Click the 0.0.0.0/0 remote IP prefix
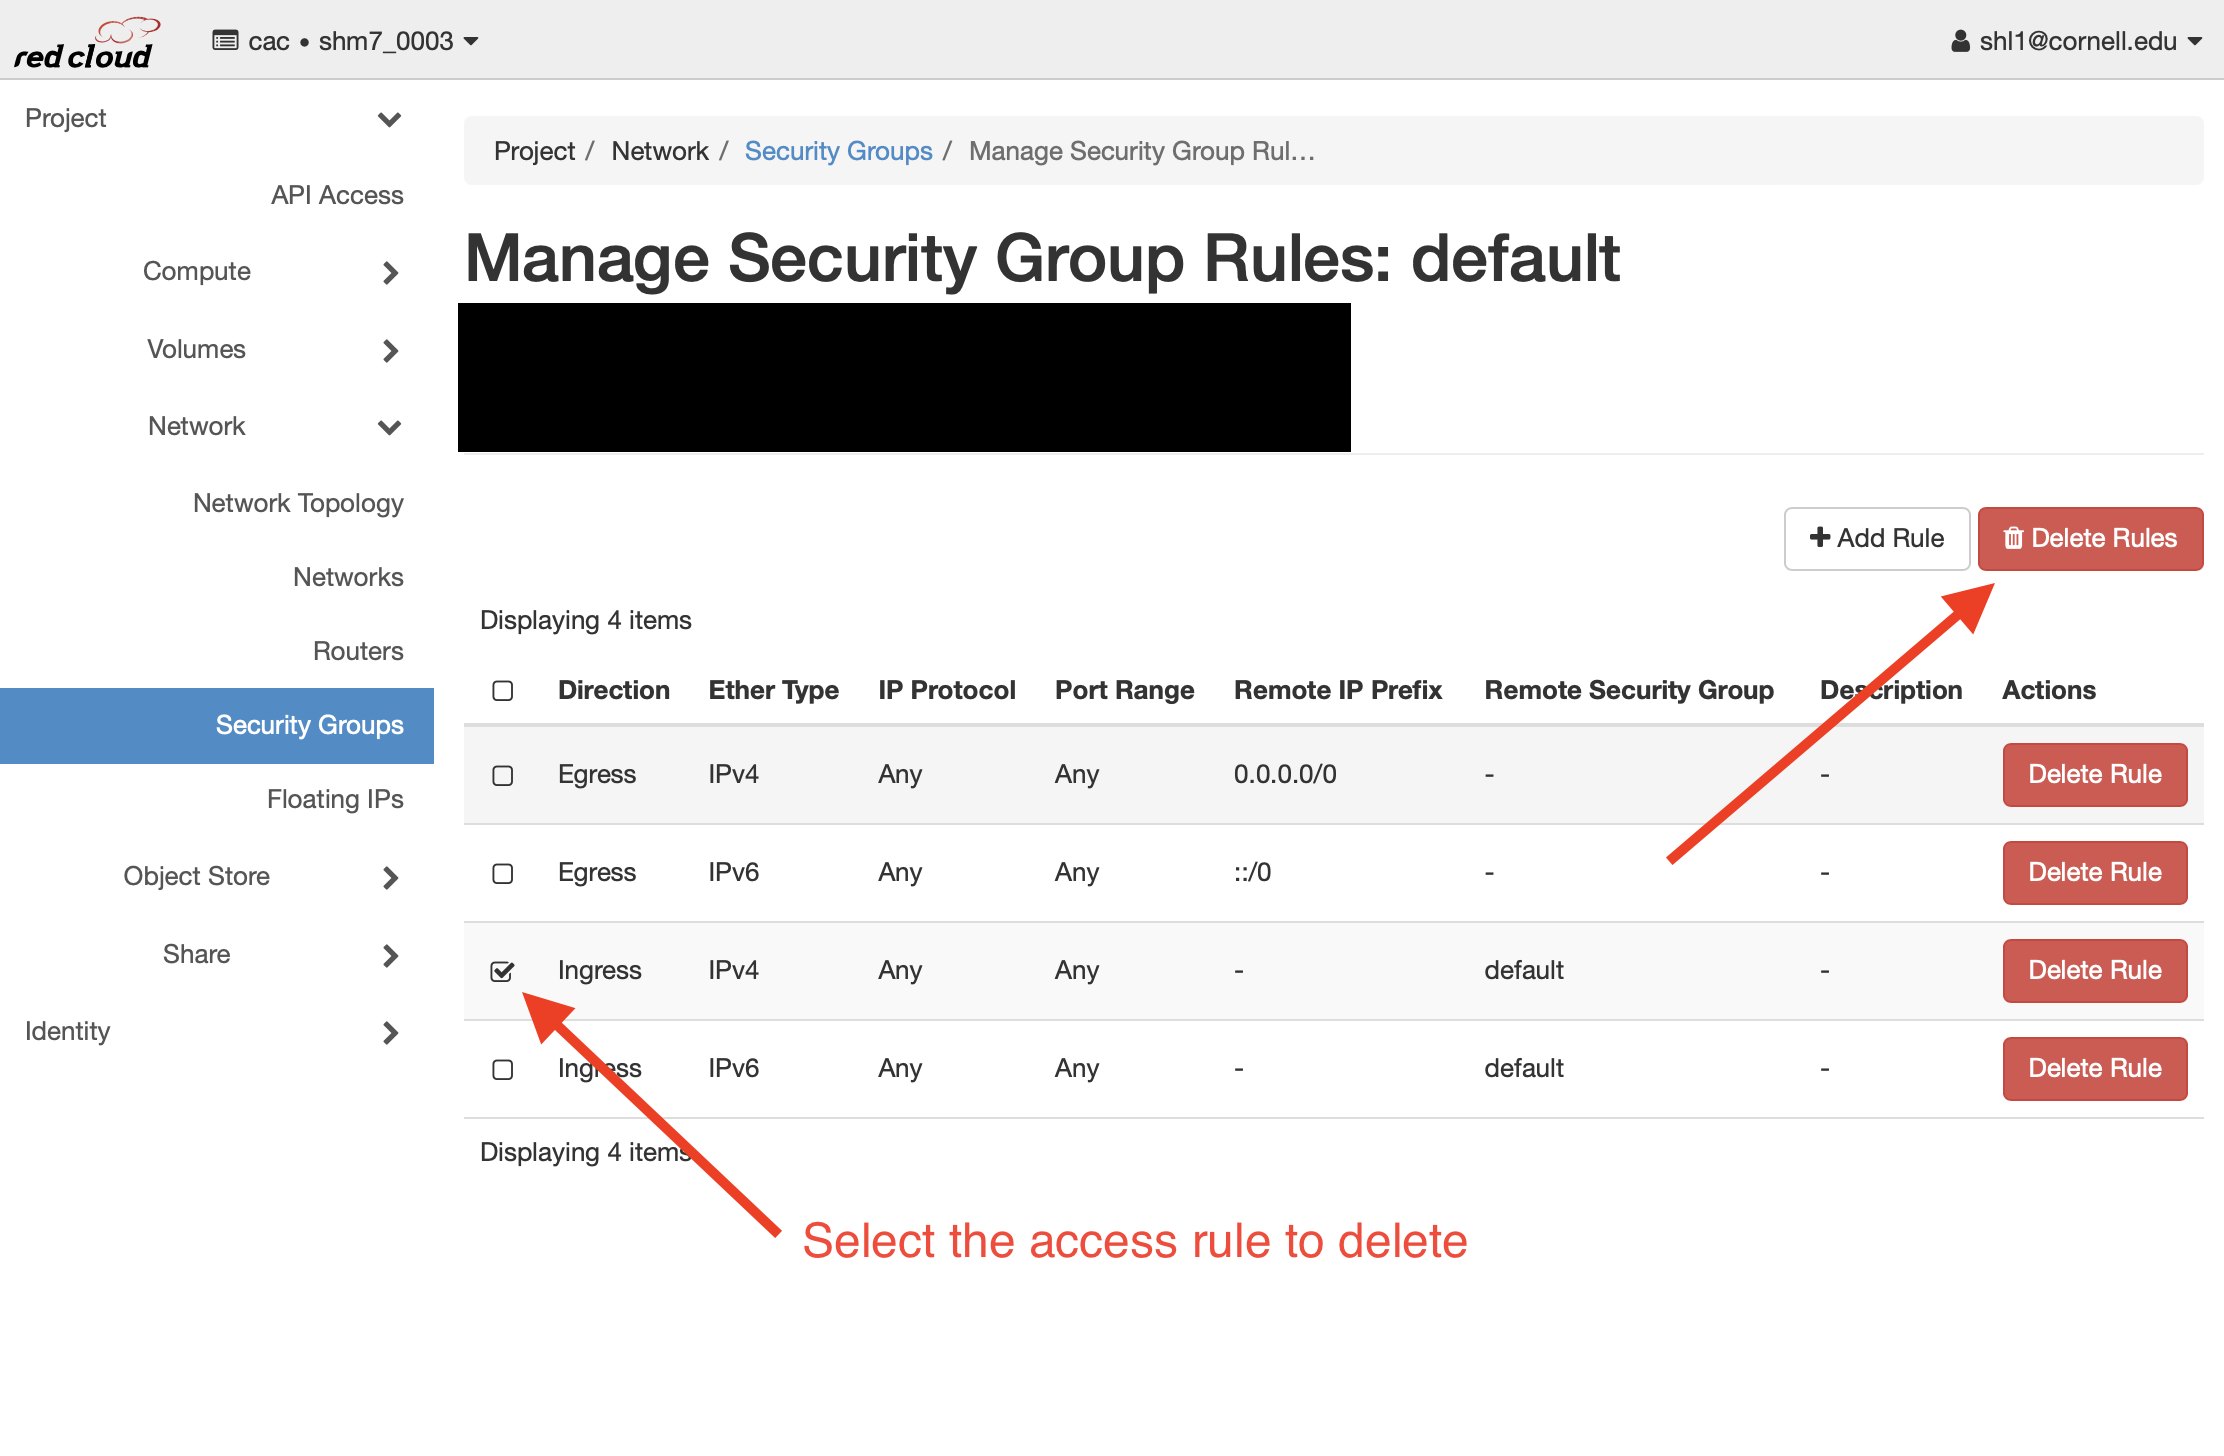The height and width of the screenshot is (1456, 2224). 1285,774
